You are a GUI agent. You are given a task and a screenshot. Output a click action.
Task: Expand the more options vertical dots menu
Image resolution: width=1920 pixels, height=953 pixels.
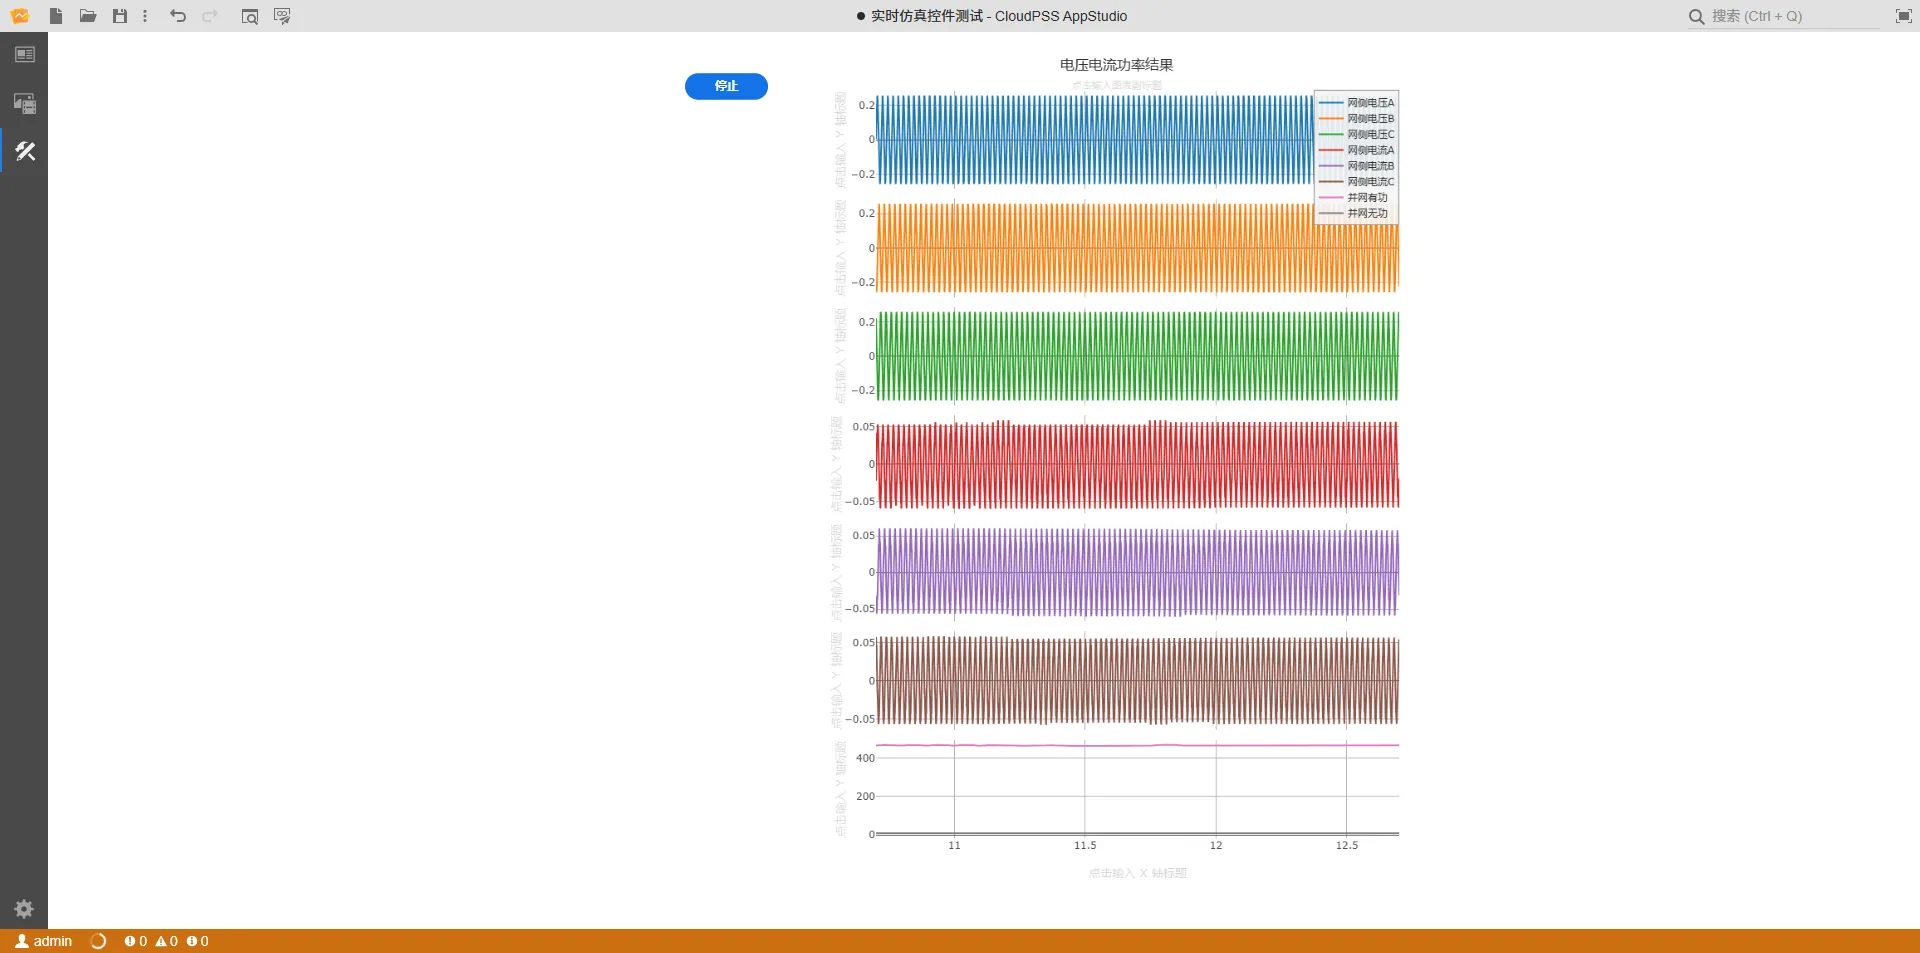click(145, 16)
